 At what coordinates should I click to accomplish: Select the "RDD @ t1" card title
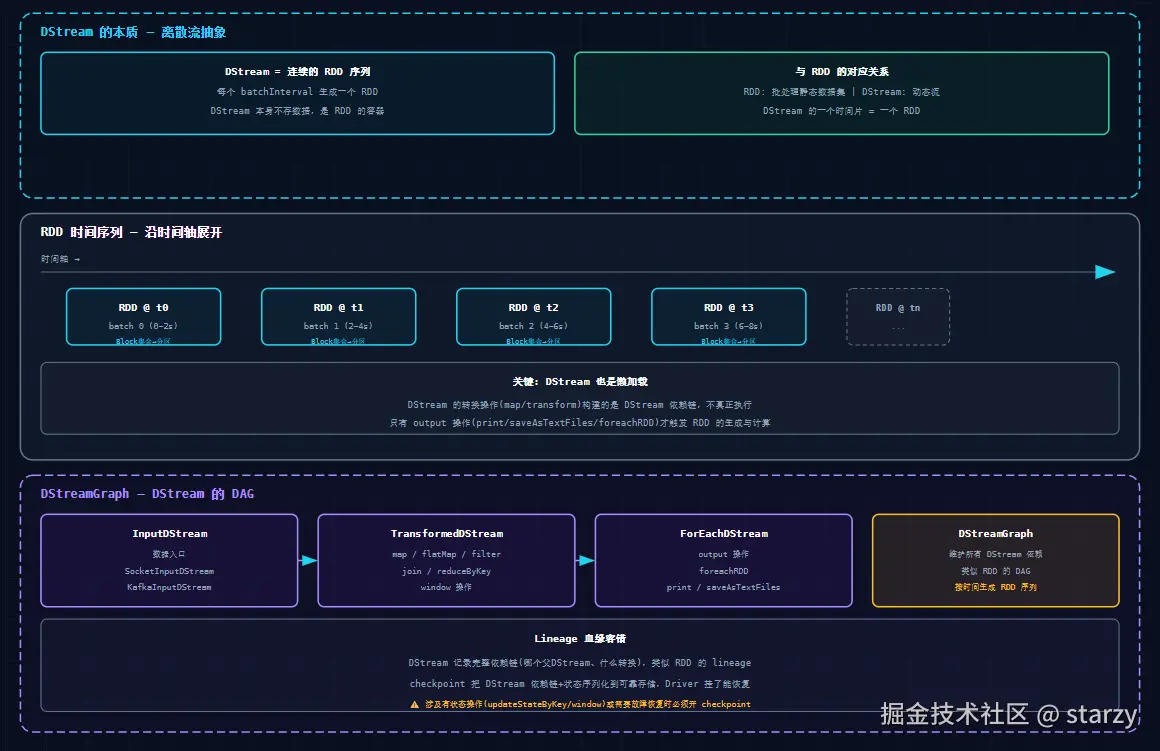click(x=339, y=308)
